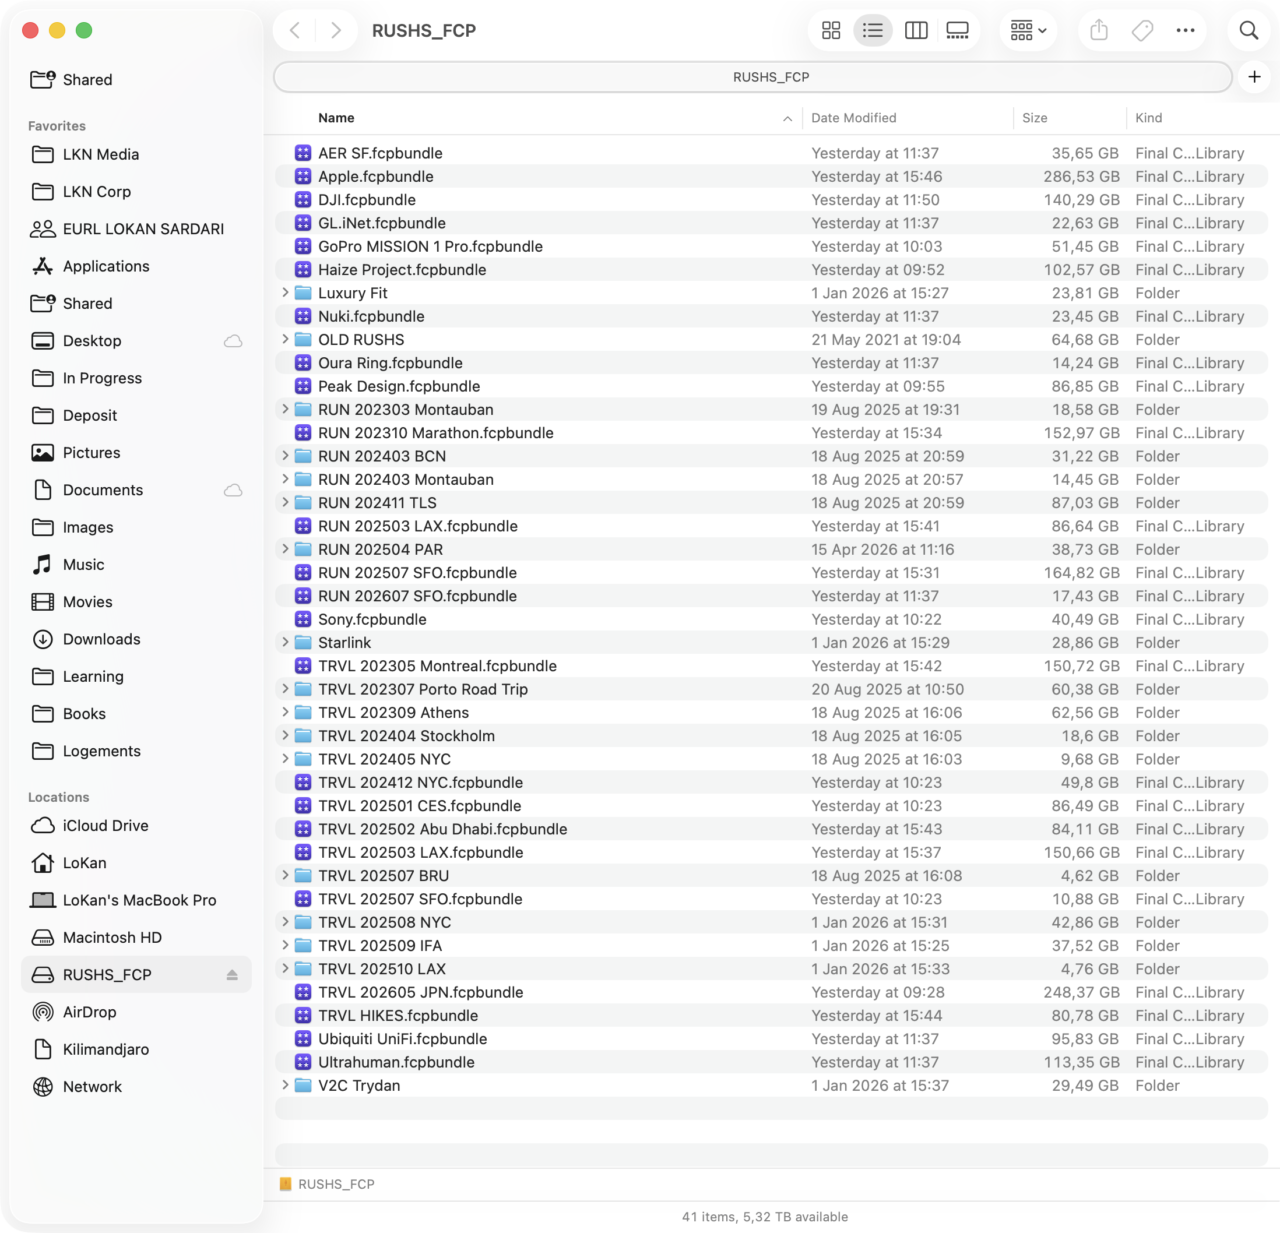Click the Movies film icon
The image size is (1280, 1233).
[43, 602]
